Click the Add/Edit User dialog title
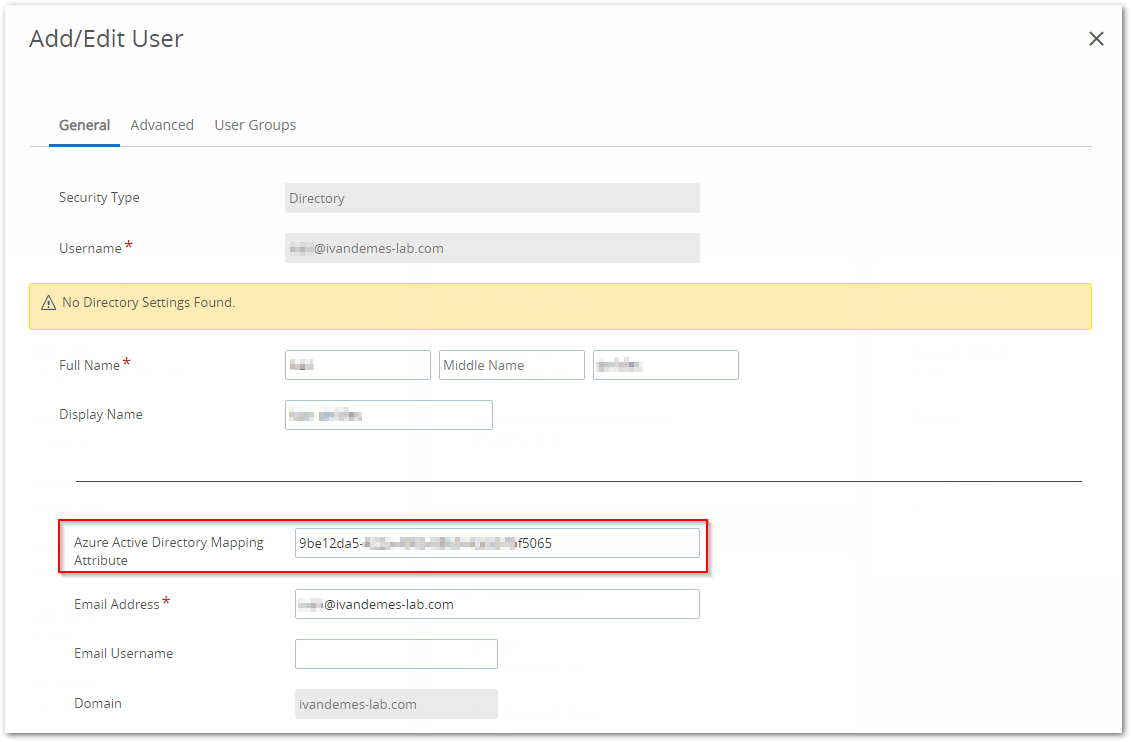This screenshot has width=1131, height=742. (106, 39)
